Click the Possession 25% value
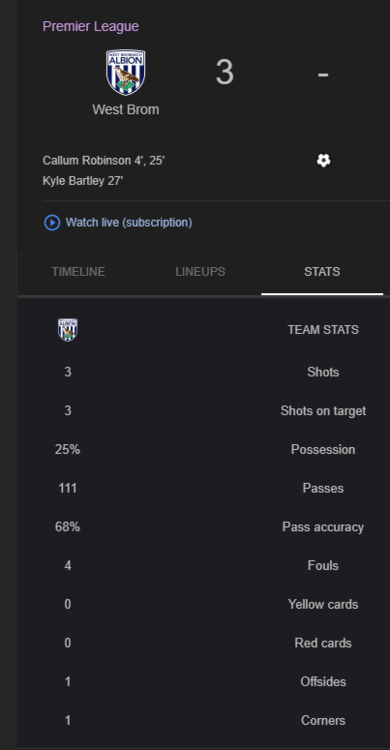 pyautogui.click(x=67, y=450)
